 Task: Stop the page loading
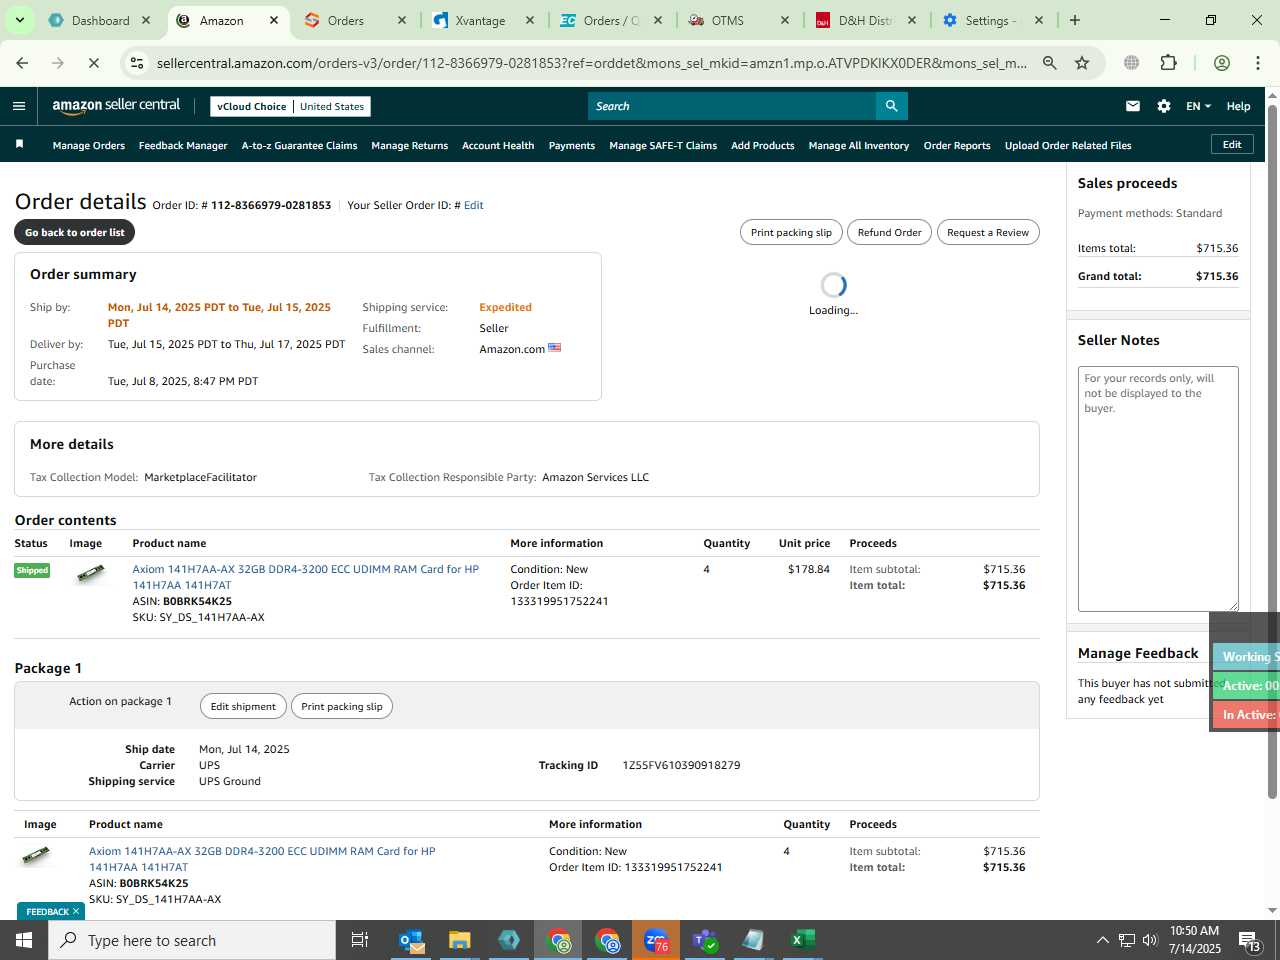(93, 63)
